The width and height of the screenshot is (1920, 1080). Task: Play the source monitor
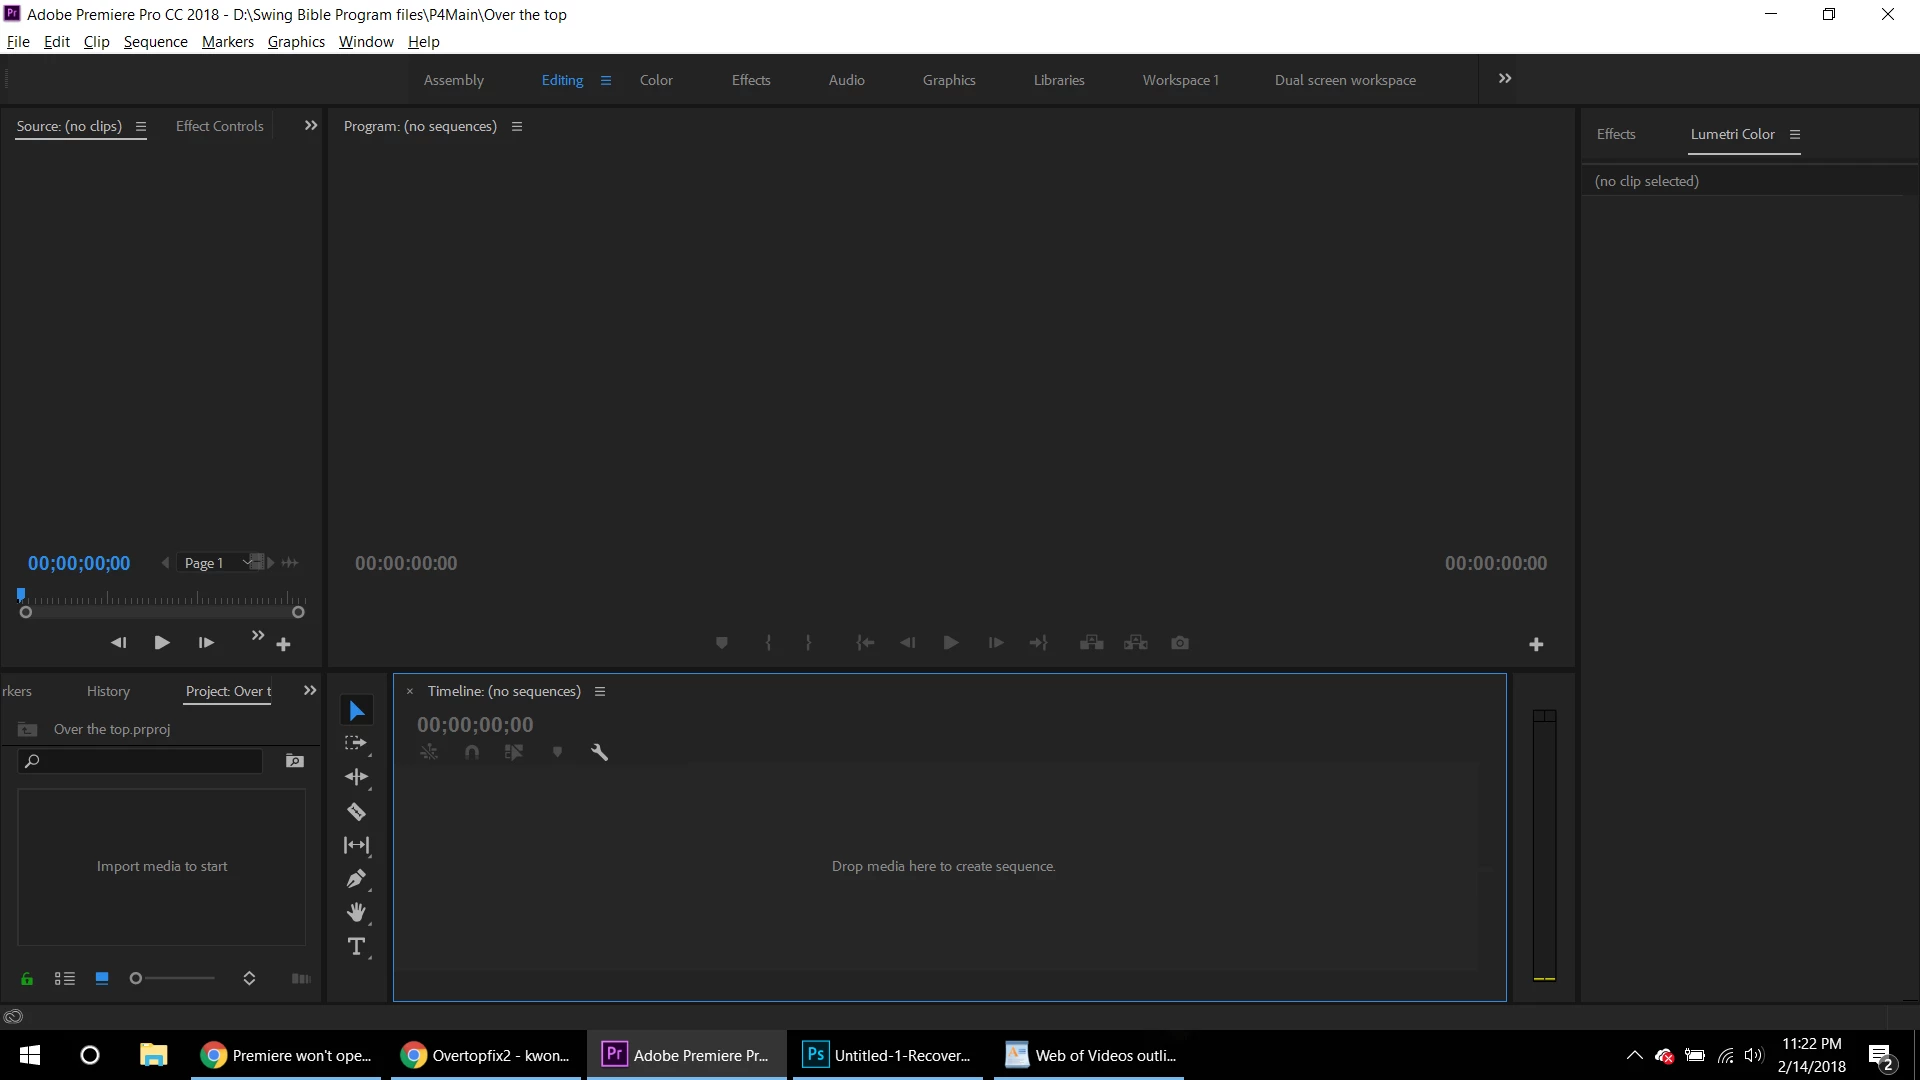click(x=162, y=643)
